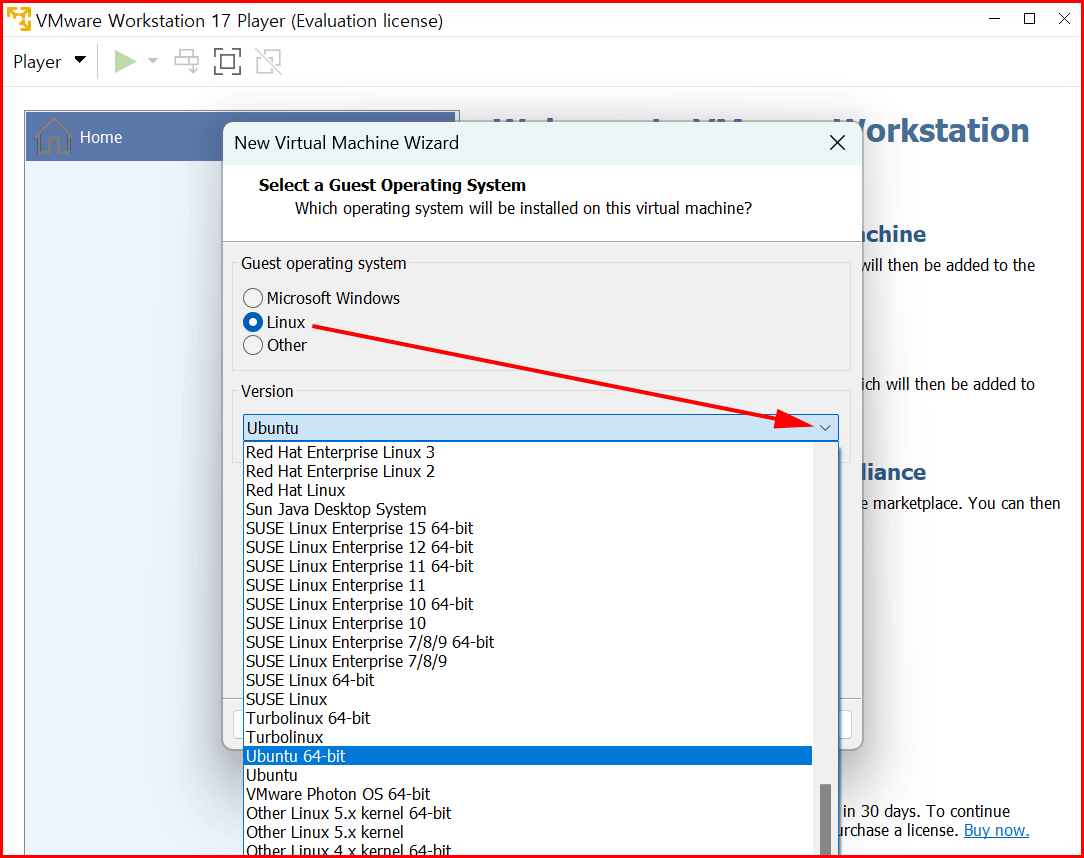The height and width of the screenshot is (858, 1084).
Task: Close the VMware Workstation Player window
Action: 1065,19
